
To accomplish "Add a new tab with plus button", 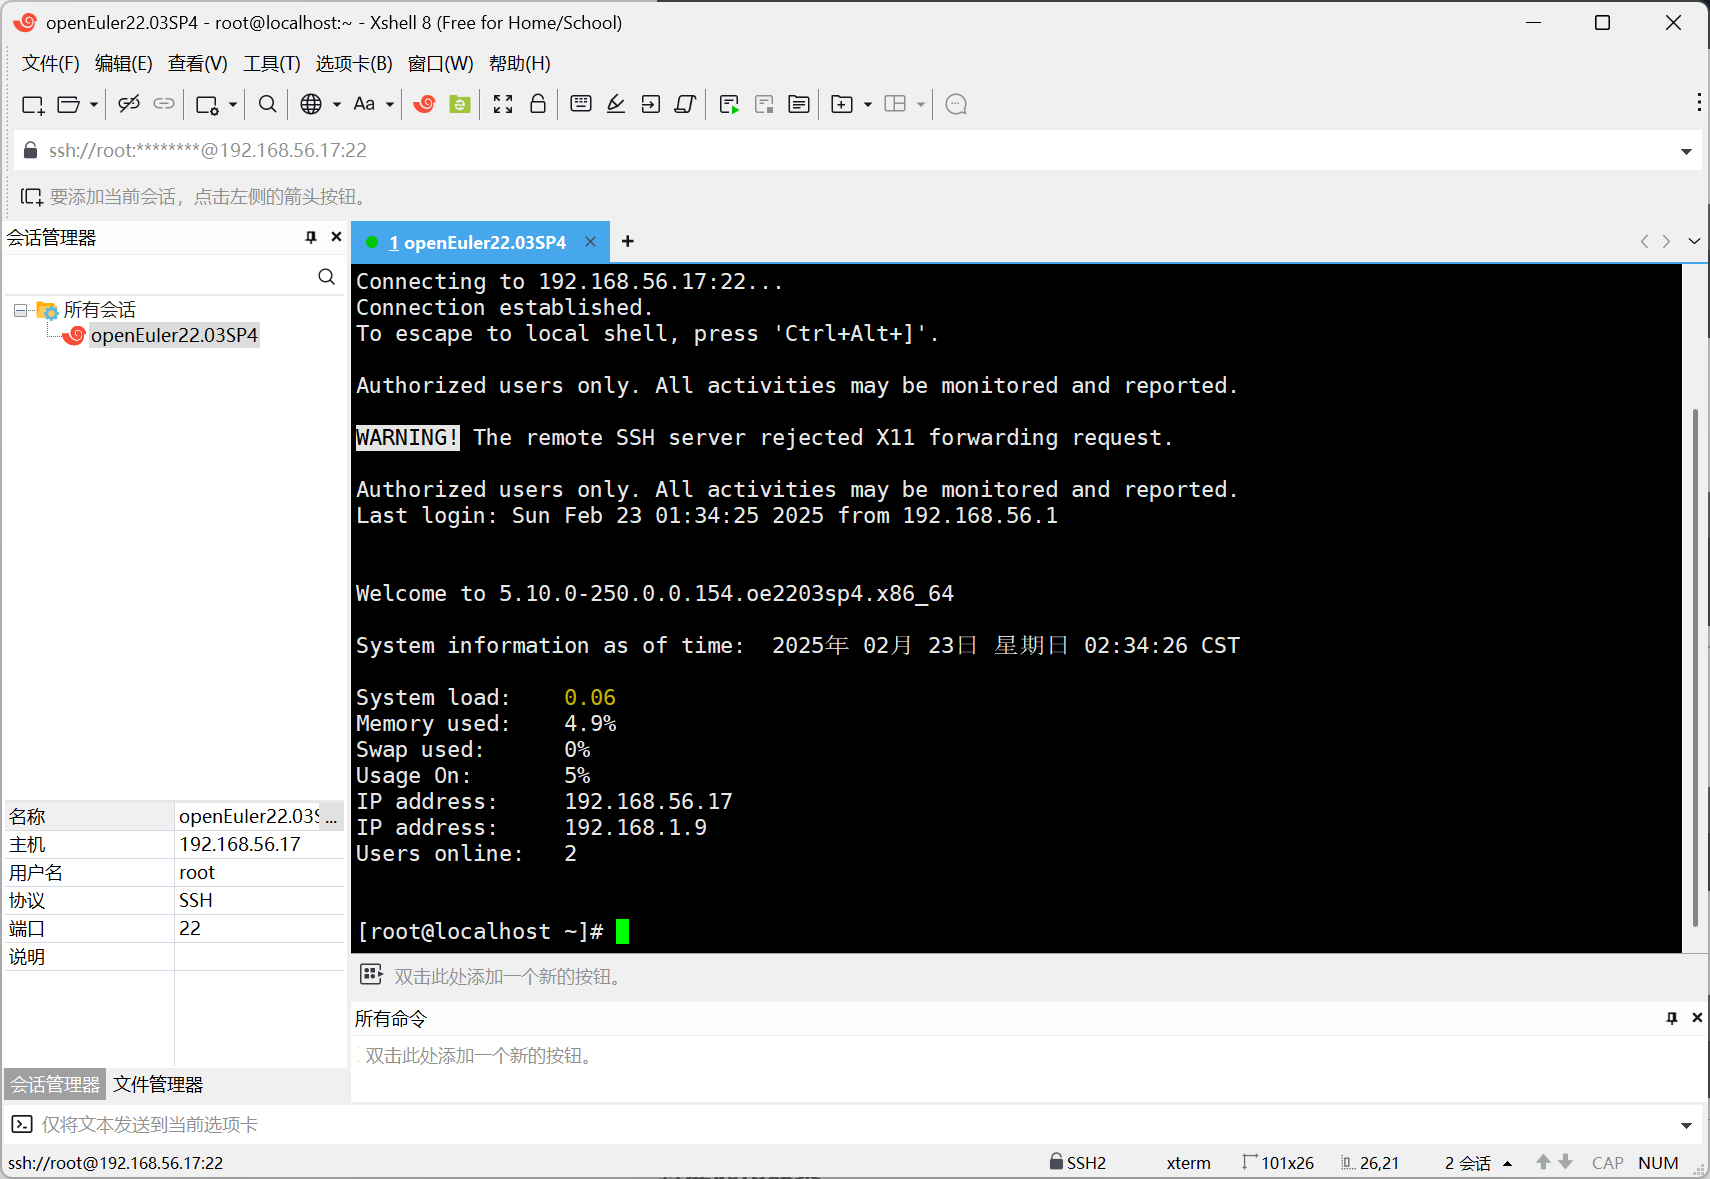I will pos(627,241).
